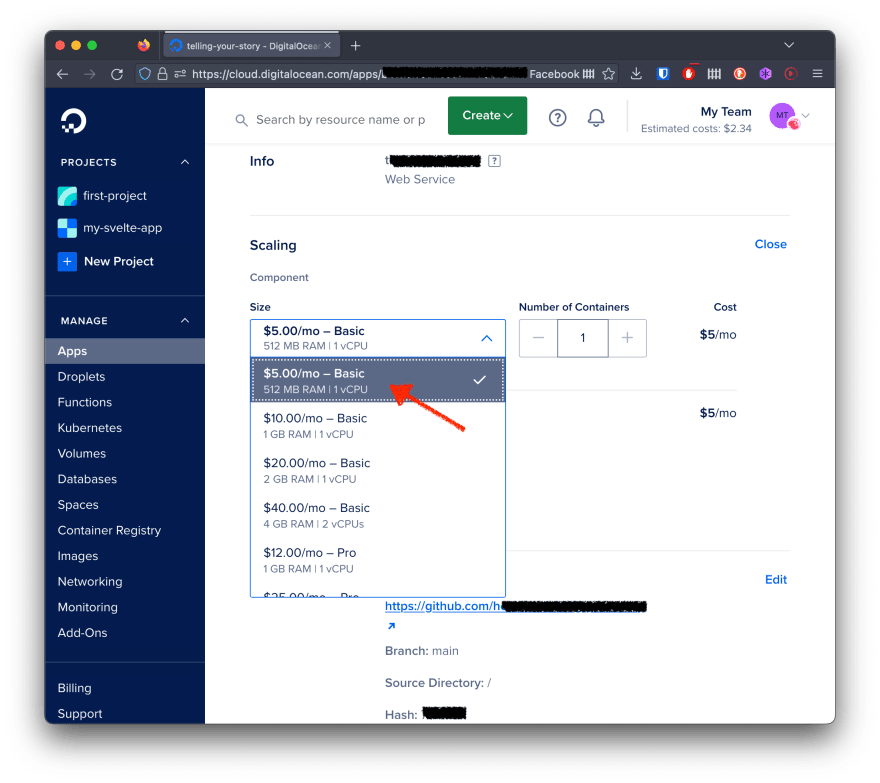Screen dimensions: 880x783
Task: Bookmark page with star icon
Action: 608,74
